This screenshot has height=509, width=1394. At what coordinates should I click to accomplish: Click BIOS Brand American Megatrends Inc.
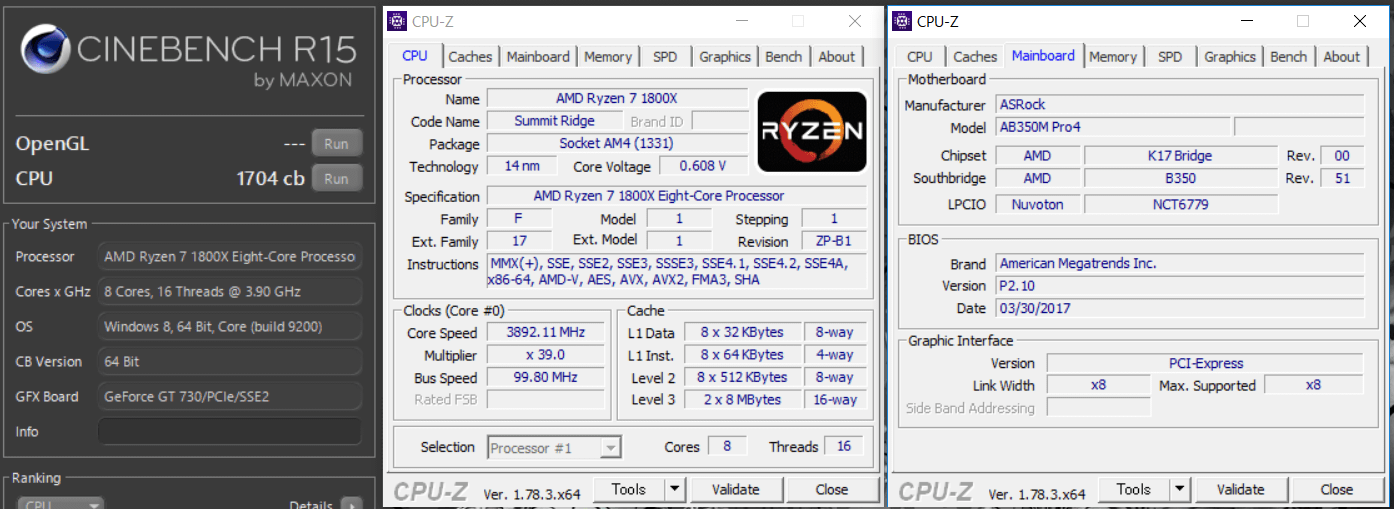pos(1180,264)
